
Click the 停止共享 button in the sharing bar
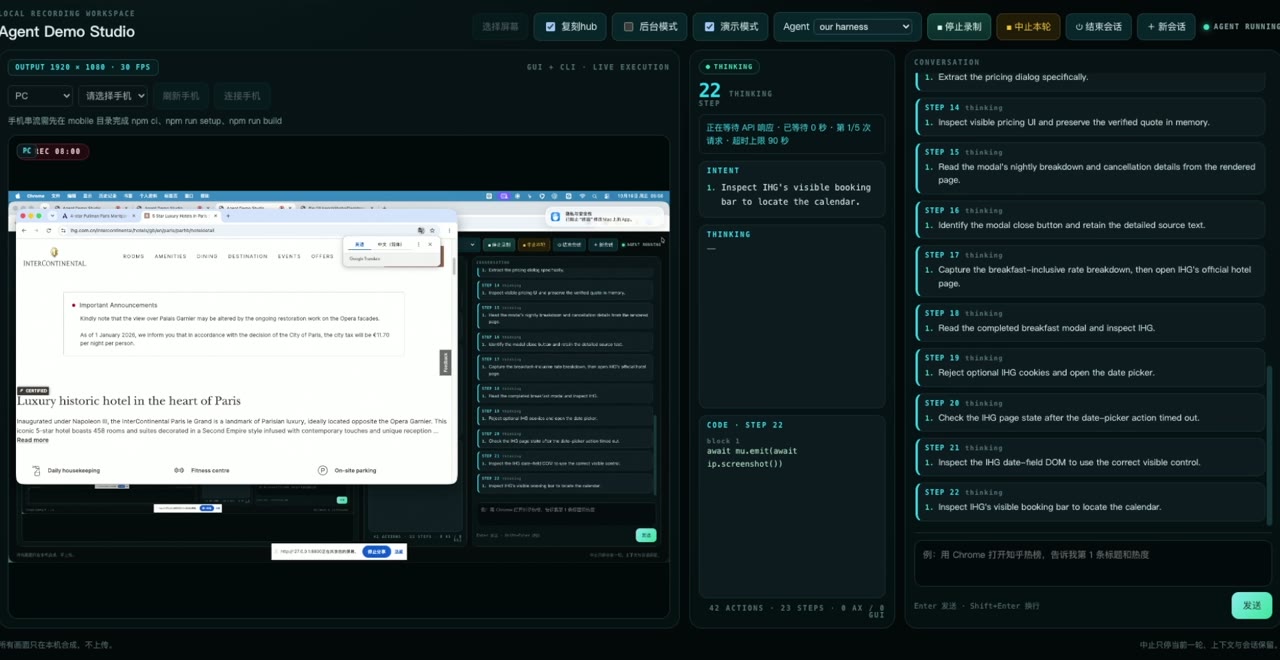tap(376, 551)
